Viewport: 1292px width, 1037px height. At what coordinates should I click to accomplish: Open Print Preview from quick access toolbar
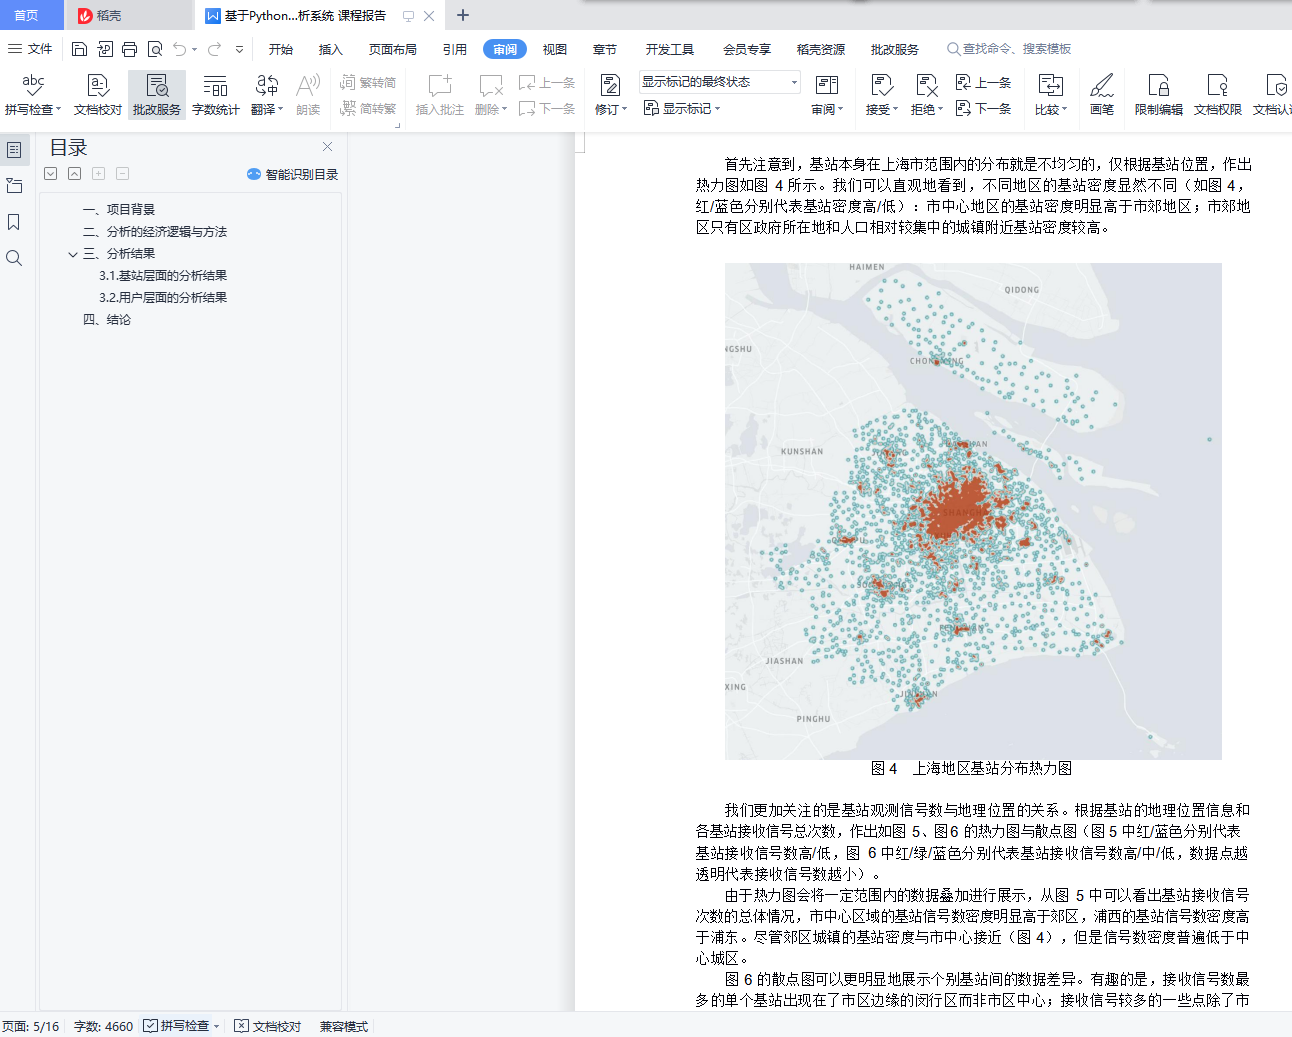[x=155, y=49]
